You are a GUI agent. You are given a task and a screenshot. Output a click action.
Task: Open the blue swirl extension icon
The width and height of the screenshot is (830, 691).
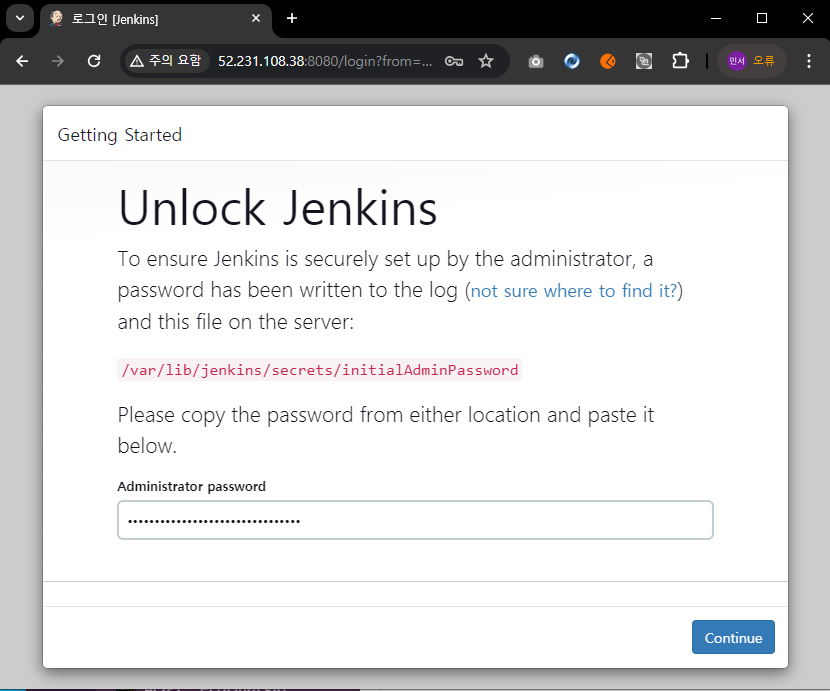[x=572, y=61]
